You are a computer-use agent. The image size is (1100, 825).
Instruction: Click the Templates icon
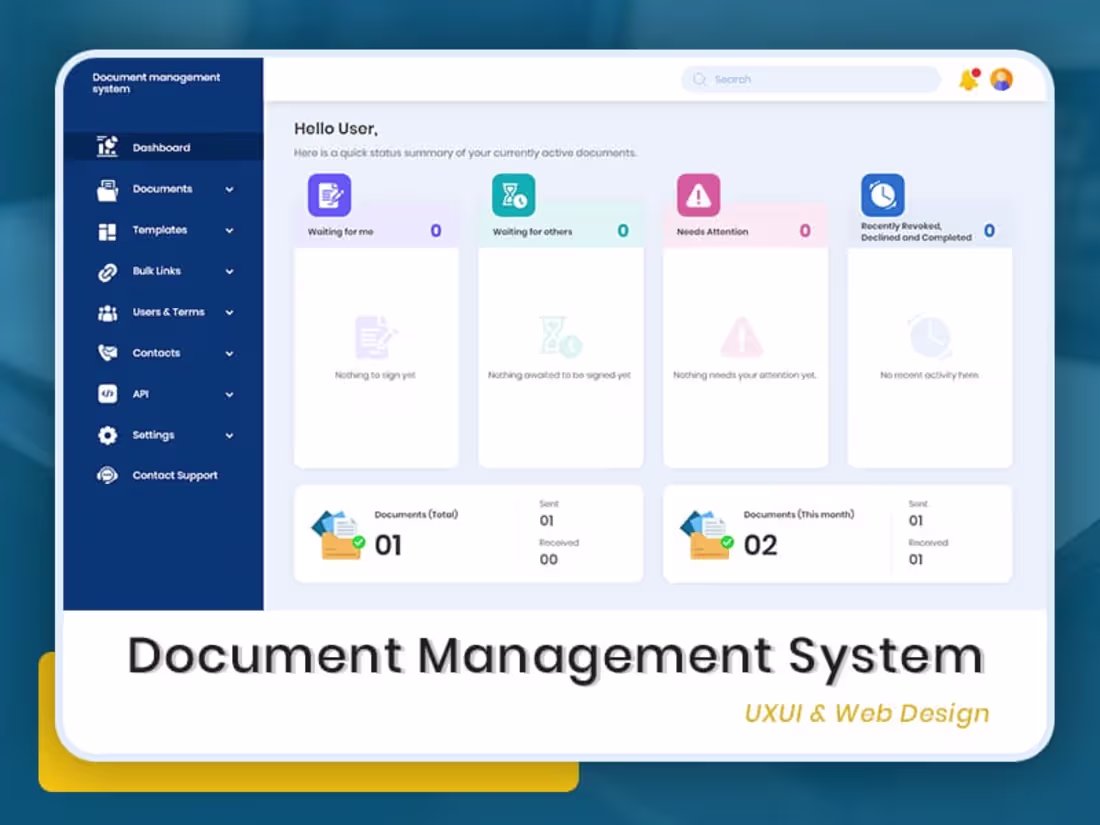106,230
